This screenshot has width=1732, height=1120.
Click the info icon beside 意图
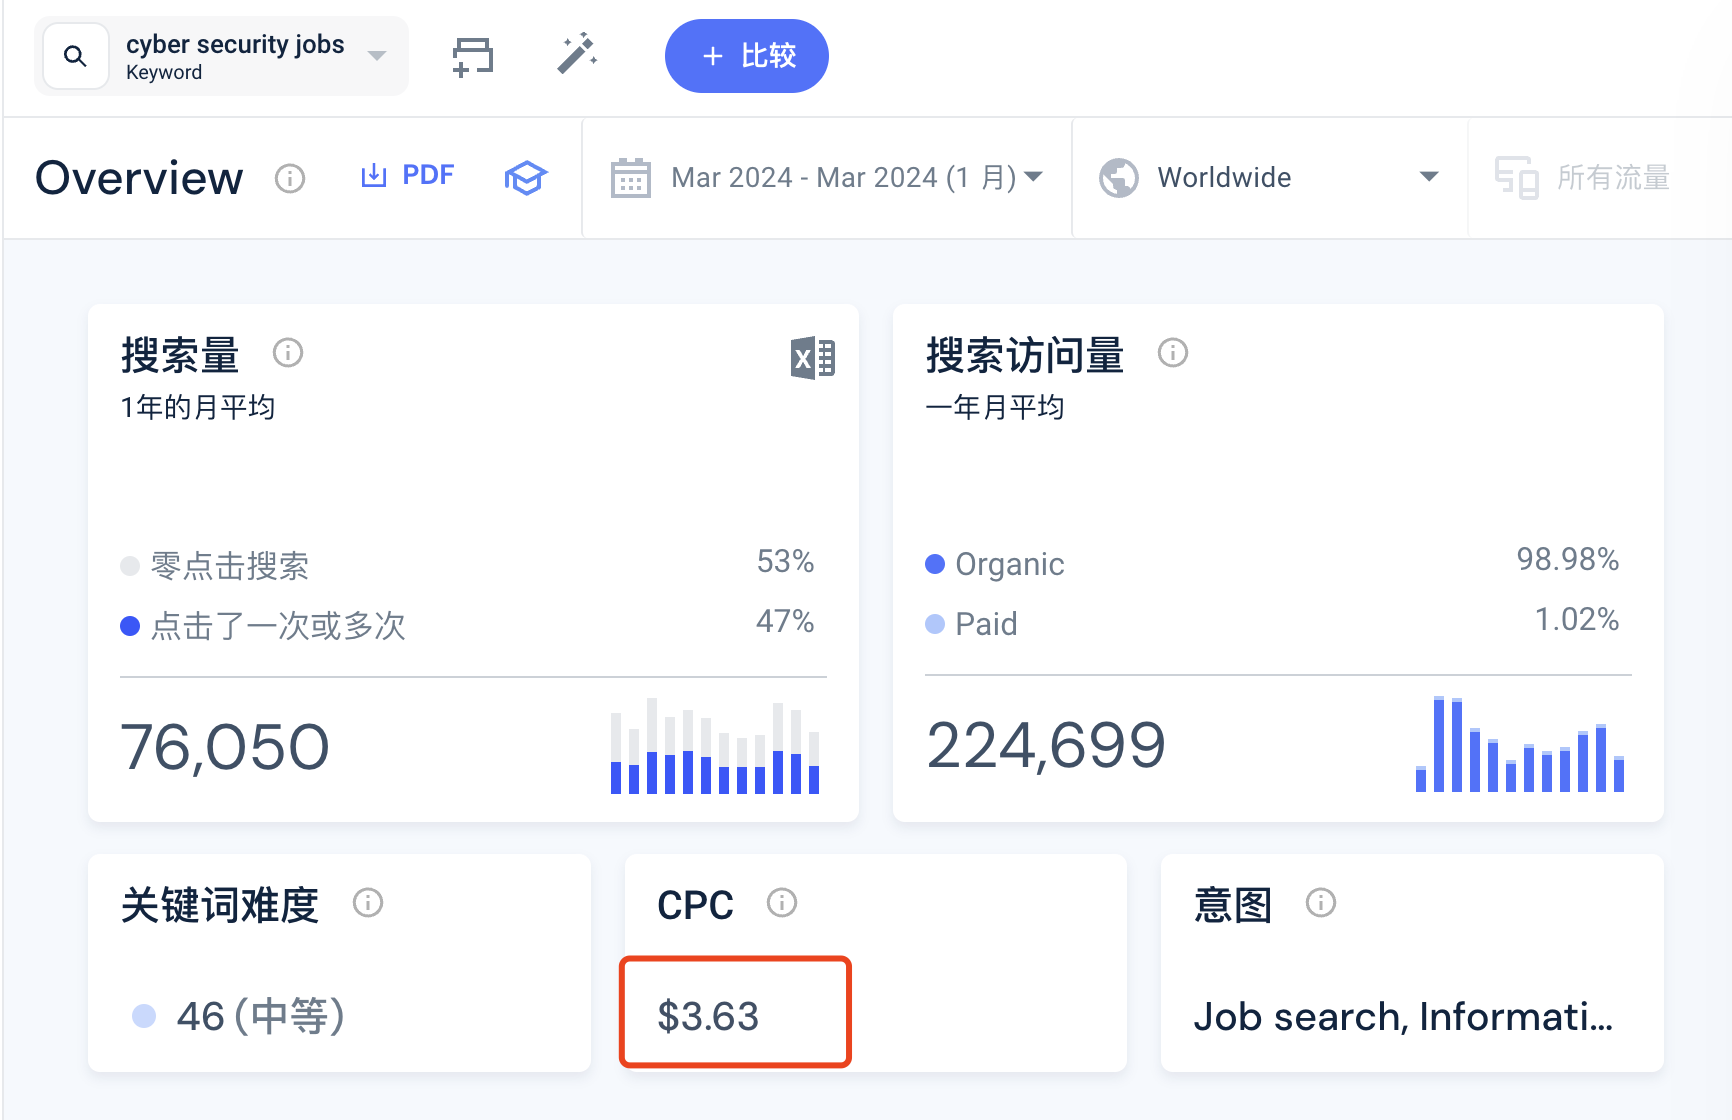[1321, 903]
